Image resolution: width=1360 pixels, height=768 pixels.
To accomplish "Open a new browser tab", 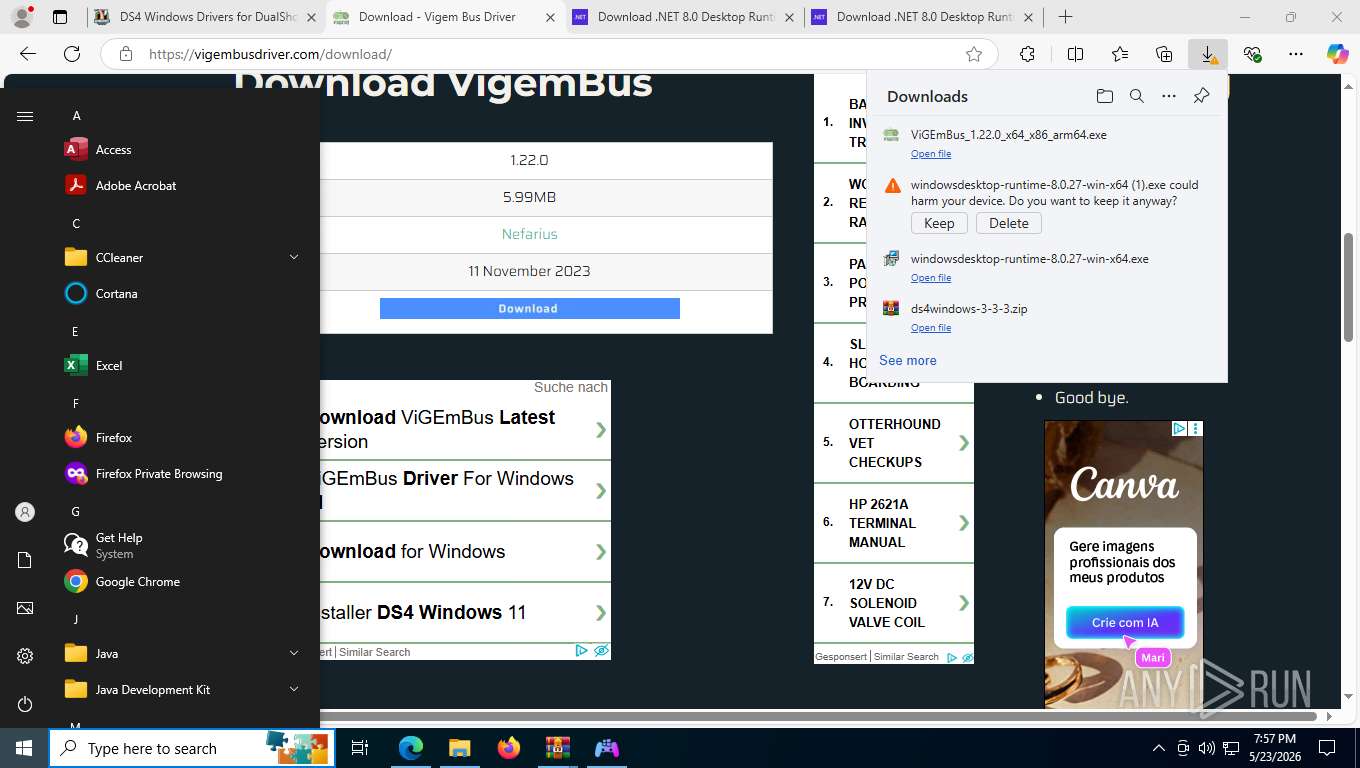I will (1066, 17).
